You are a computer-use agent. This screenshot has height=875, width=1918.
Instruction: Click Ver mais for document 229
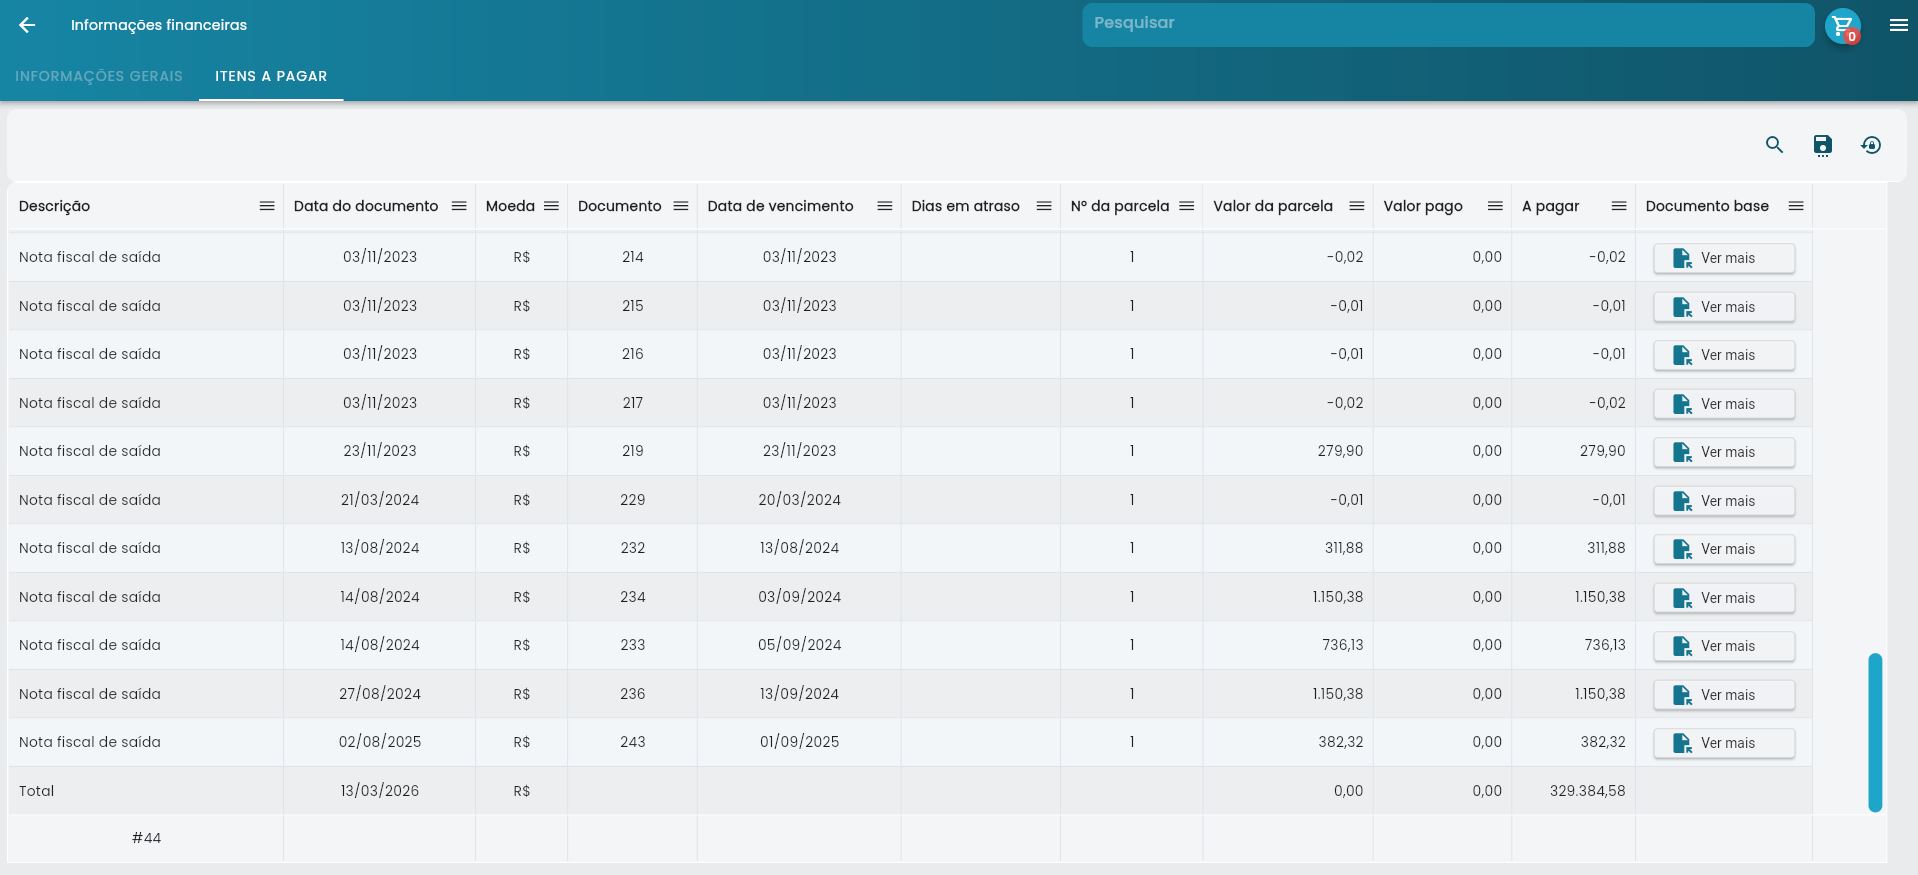[1724, 501]
